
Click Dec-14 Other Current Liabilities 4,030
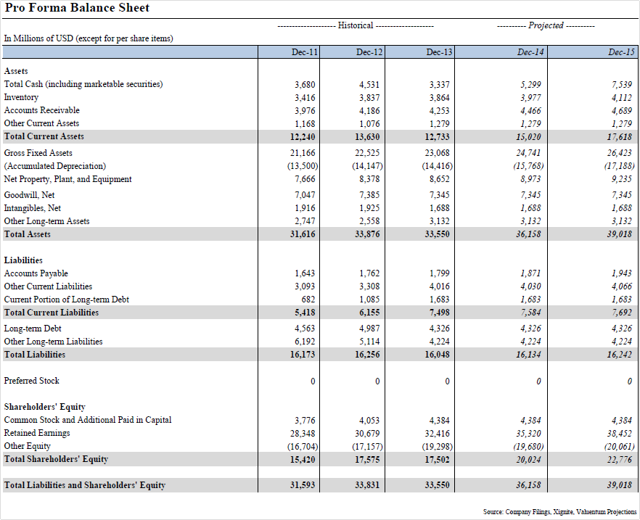click(531, 287)
